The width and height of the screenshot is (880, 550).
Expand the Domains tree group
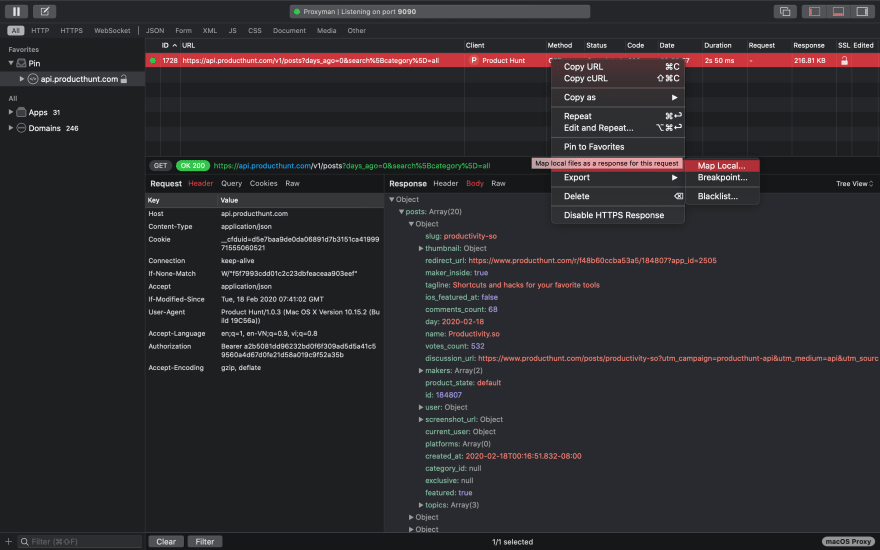point(11,128)
